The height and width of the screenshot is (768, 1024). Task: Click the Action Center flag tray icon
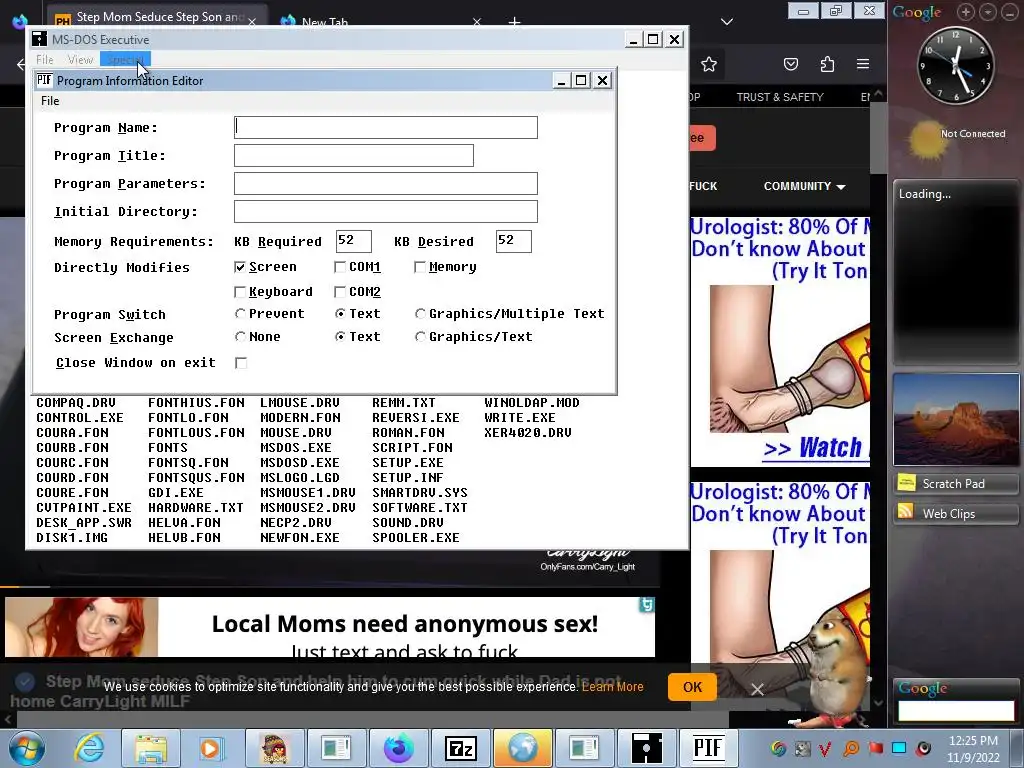[x=875, y=748]
